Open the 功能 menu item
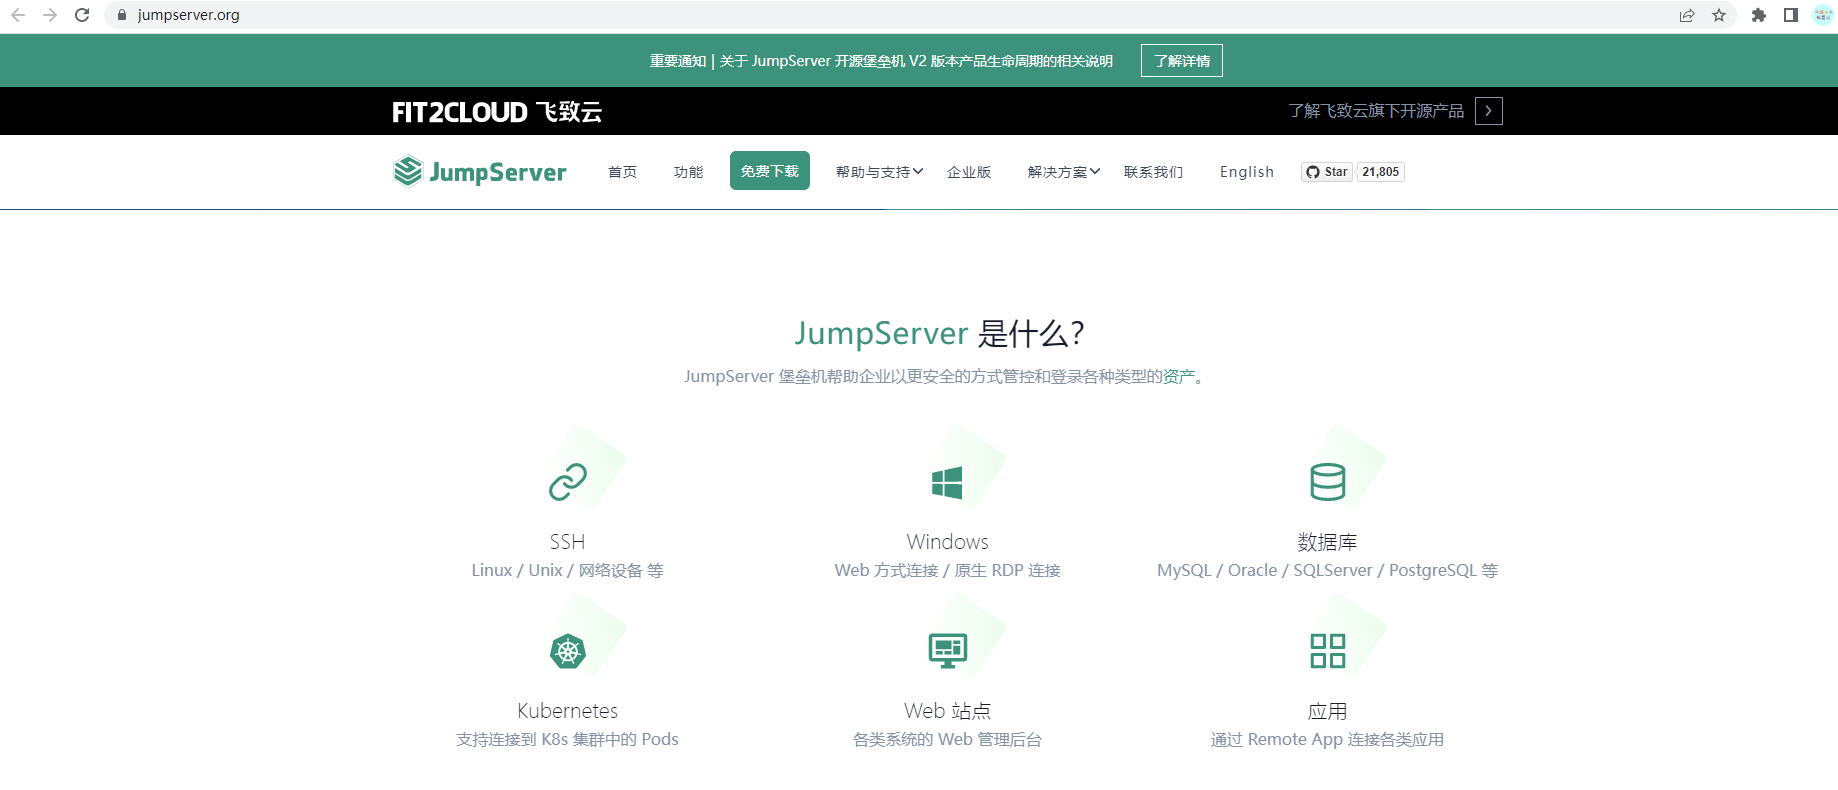Image resolution: width=1838 pixels, height=790 pixels. [688, 172]
